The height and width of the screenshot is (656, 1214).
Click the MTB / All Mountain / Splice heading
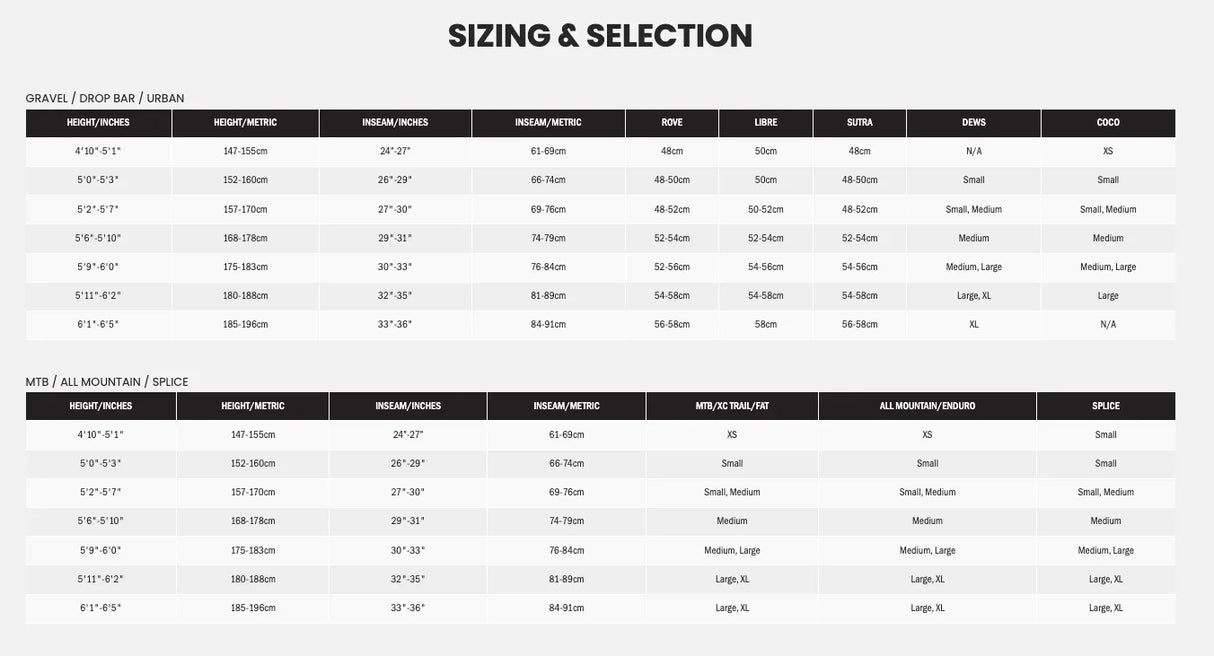pos(107,382)
